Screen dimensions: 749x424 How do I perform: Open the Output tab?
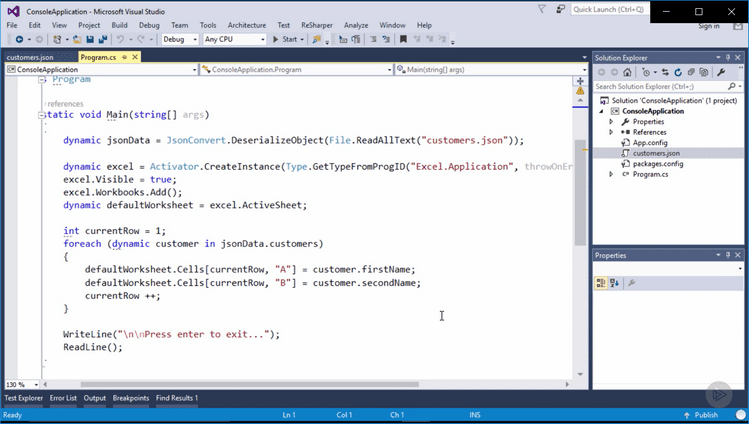click(95, 398)
